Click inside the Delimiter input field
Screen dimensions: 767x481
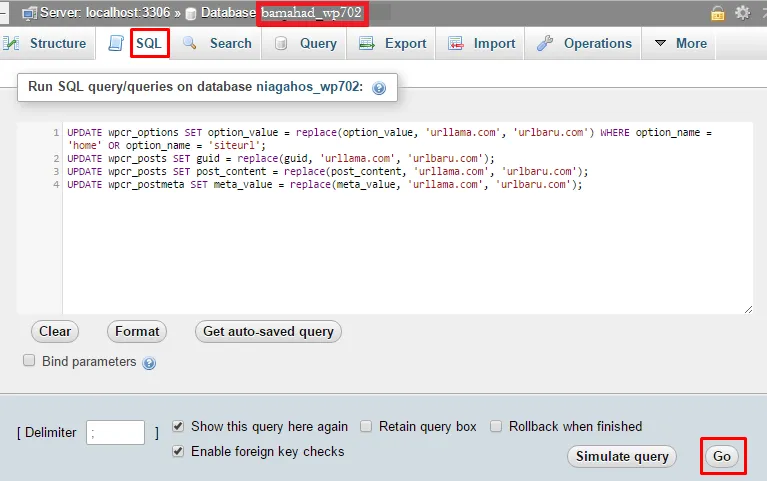point(115,433)
